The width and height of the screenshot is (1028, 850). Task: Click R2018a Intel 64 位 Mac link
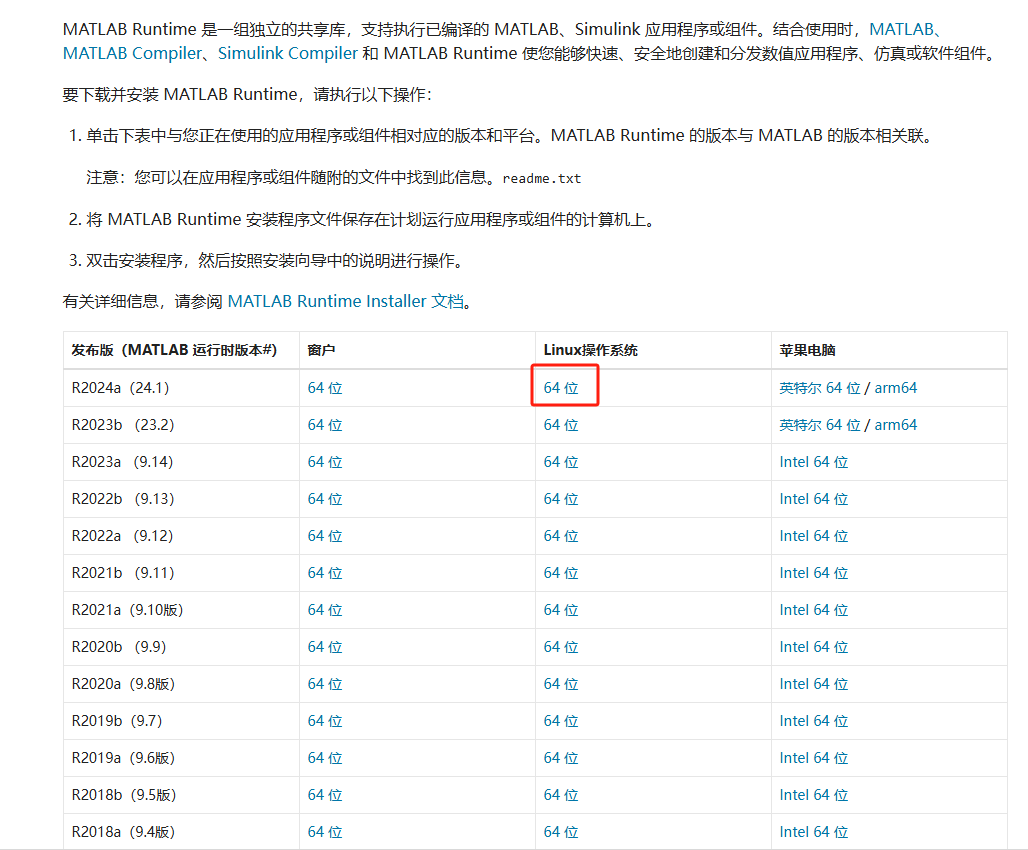pos(814,832)
